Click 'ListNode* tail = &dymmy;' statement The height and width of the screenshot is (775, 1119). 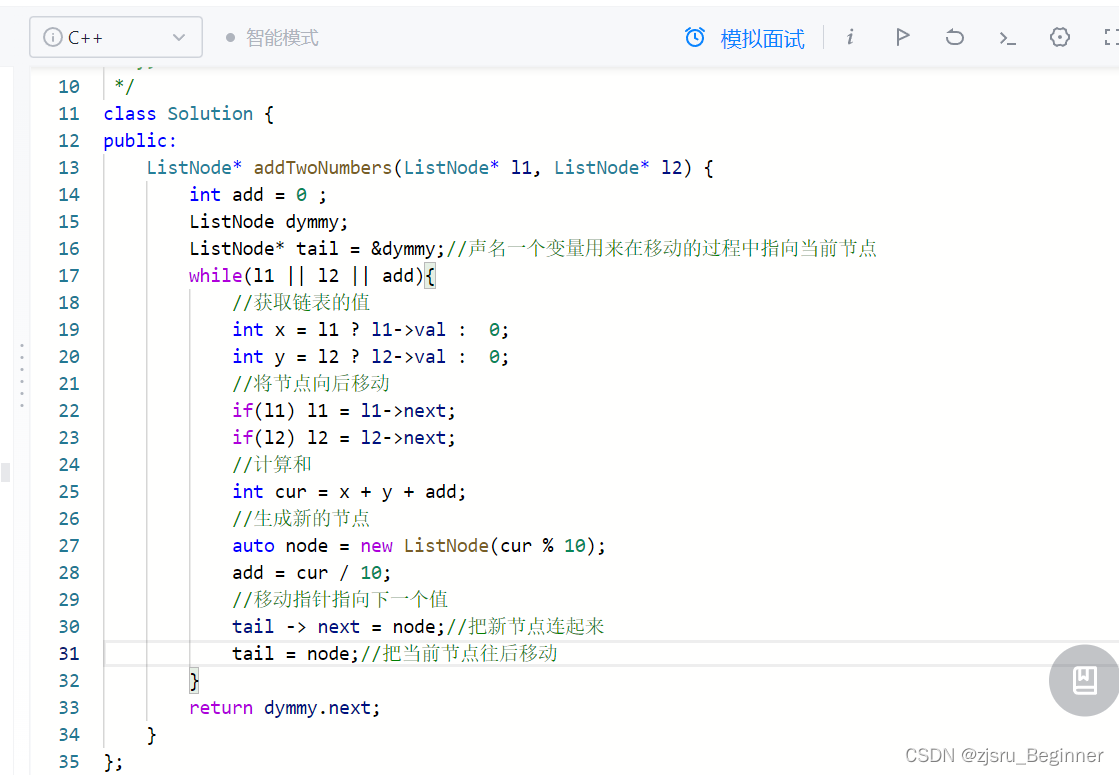pyautogui.click(x=317, y=249)
